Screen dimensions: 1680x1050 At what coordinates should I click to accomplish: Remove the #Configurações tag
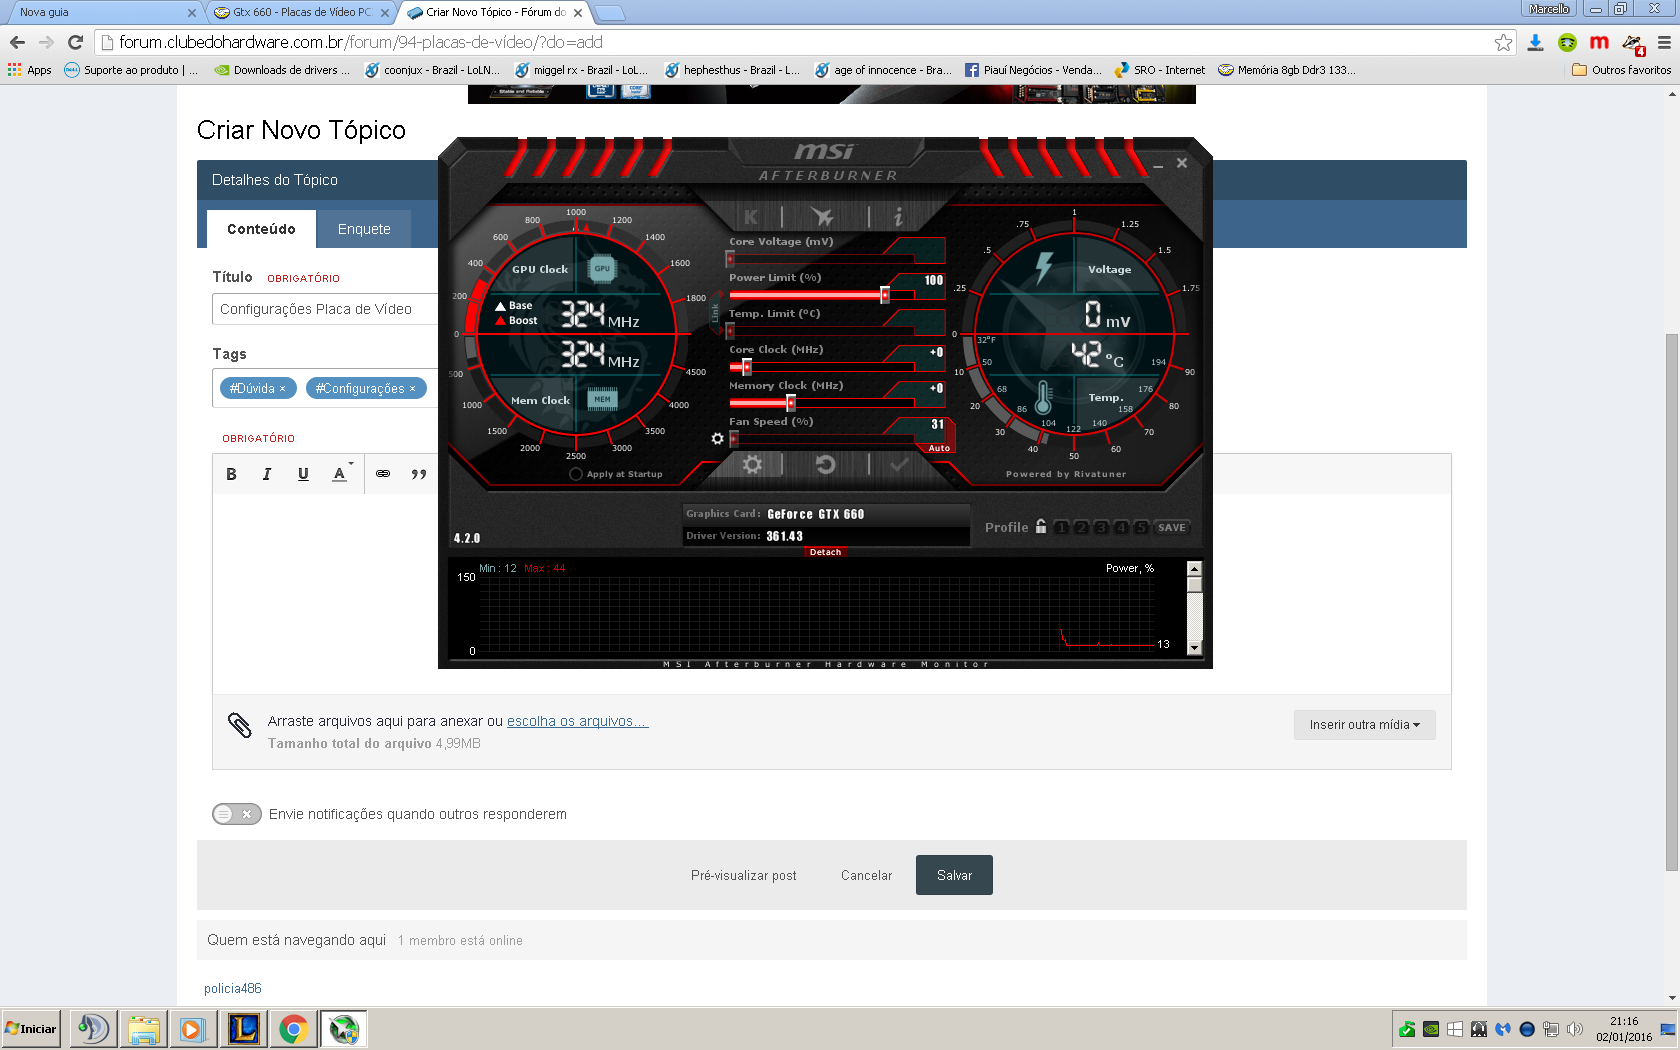click(412, 389)
